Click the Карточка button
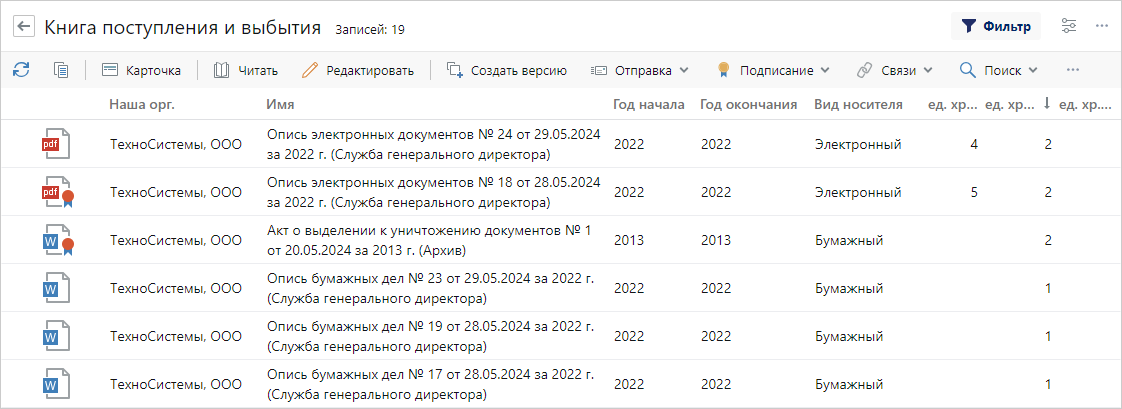Viewport: 1122px width, 409px height. (141, 70)
